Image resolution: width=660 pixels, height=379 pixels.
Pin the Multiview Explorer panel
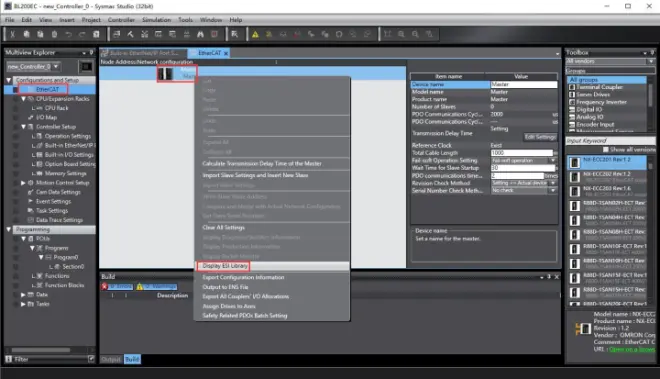tap(91, 53)
